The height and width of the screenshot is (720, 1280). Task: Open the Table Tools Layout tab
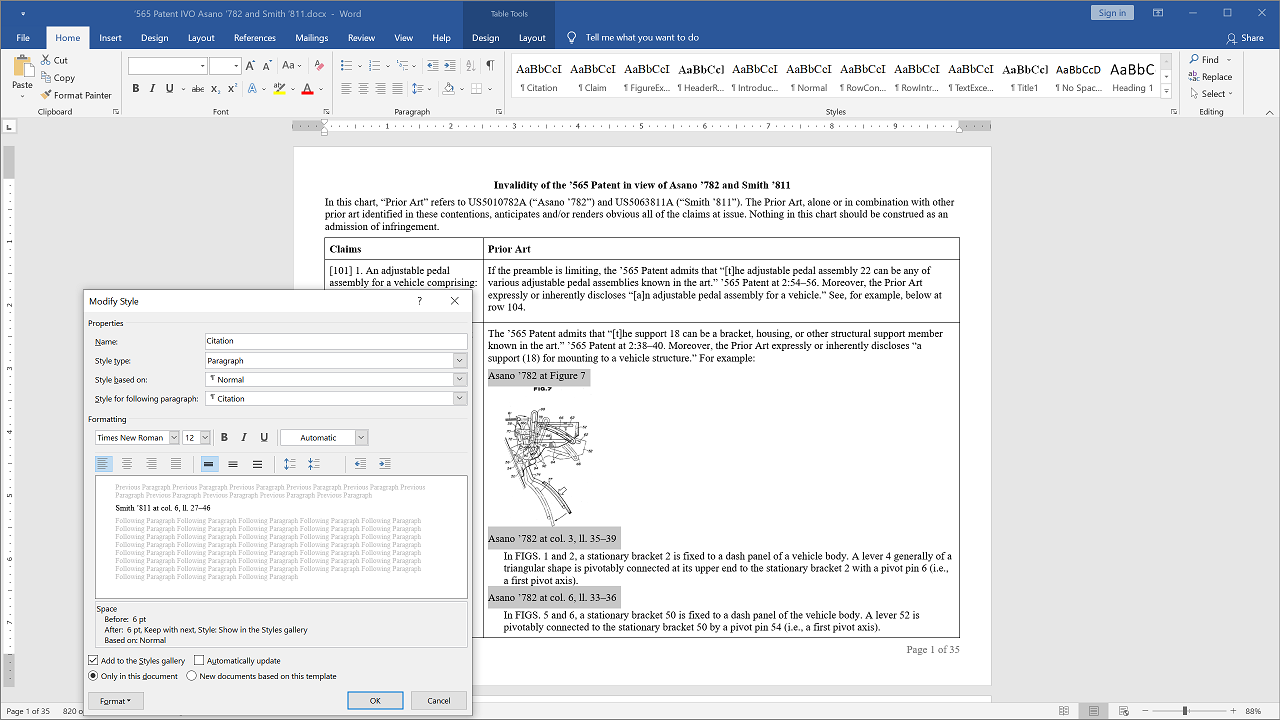(x=532, y=38)
